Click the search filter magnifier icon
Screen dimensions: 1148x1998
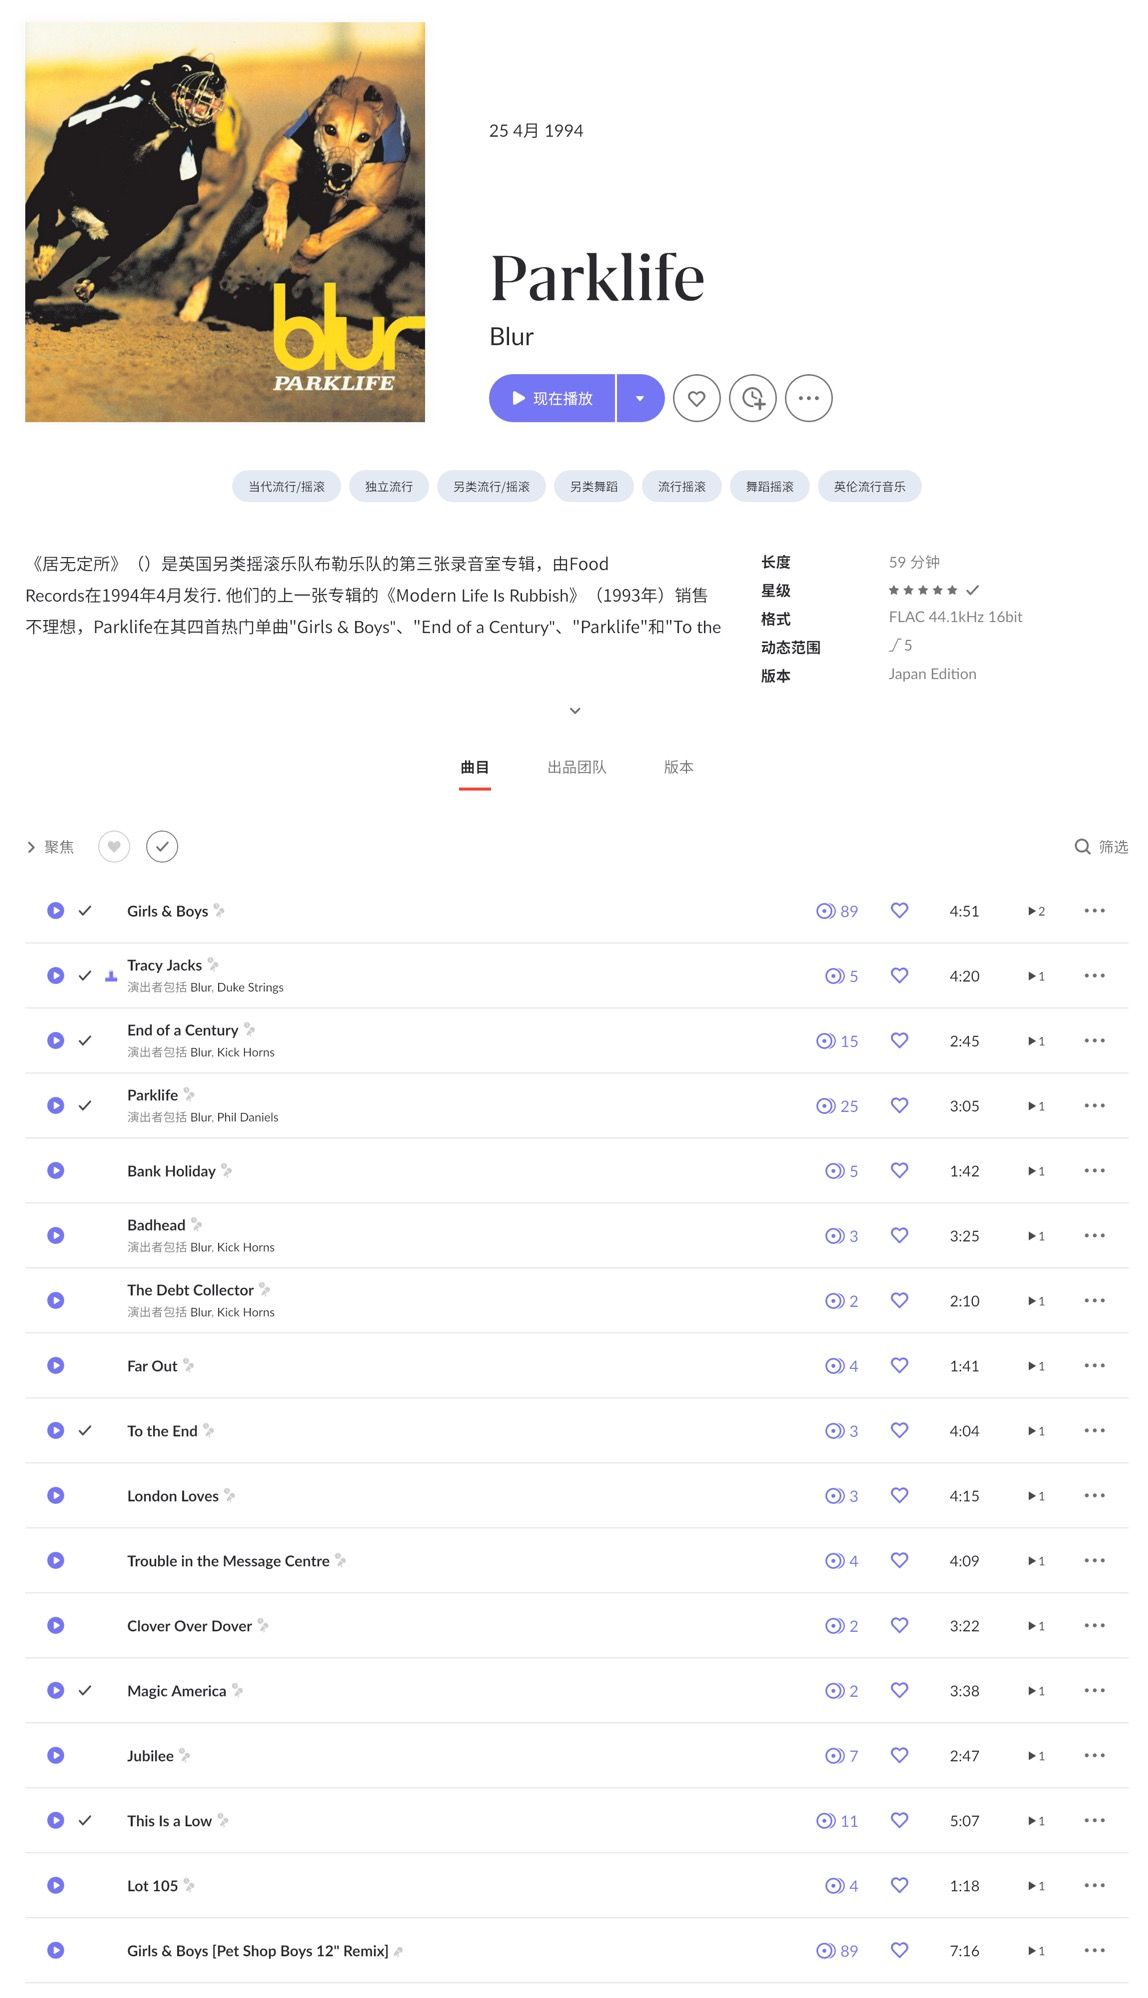pos(1082,847)
